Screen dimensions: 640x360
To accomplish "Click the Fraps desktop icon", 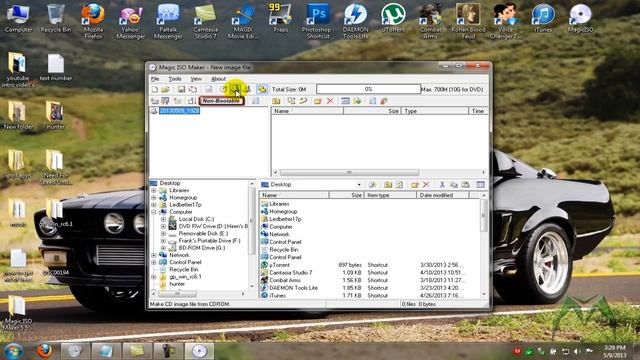I will click(280, 18).
